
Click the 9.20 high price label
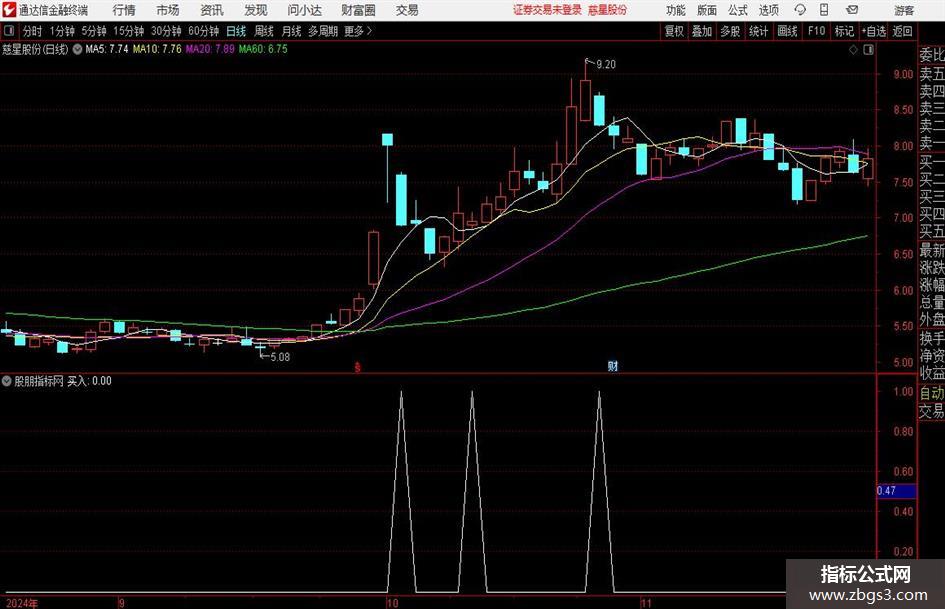click(x=606, y=65)
